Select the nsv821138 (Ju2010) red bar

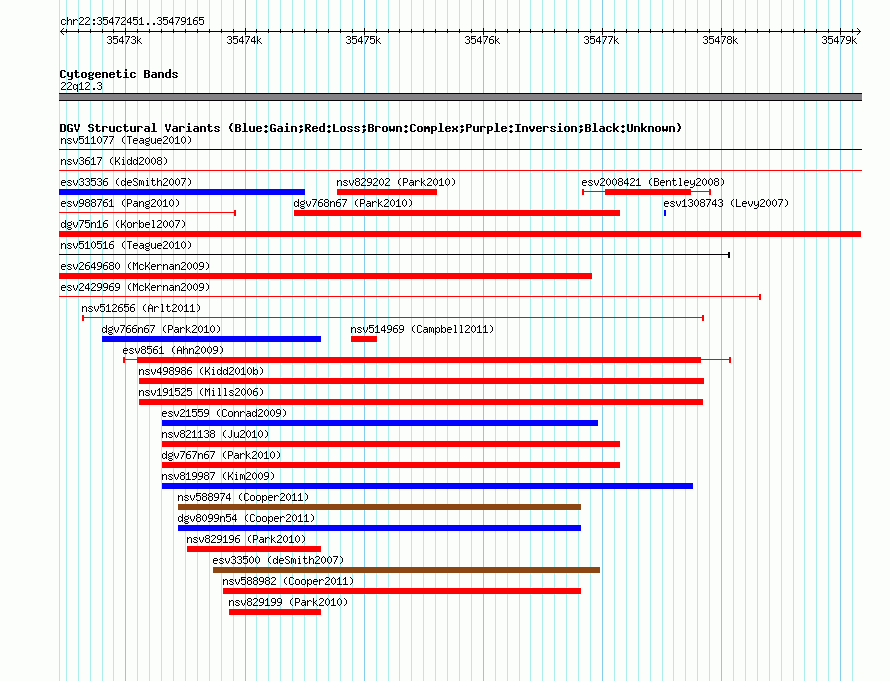pyautogui.click(x=391, y=444)
